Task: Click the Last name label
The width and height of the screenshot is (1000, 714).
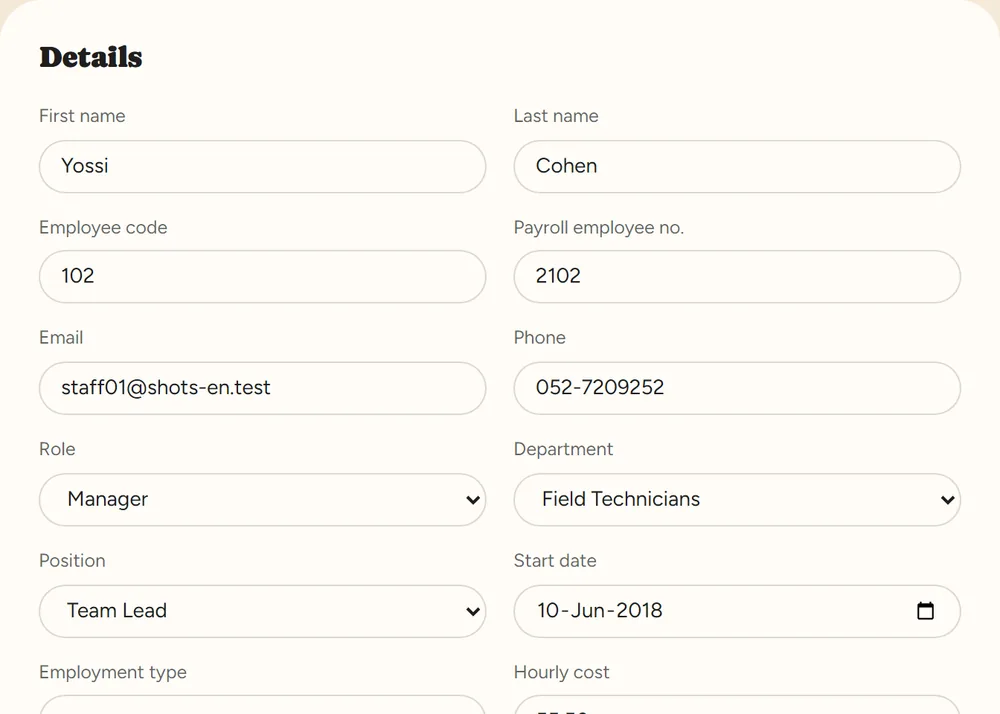Action: [556, 116]
